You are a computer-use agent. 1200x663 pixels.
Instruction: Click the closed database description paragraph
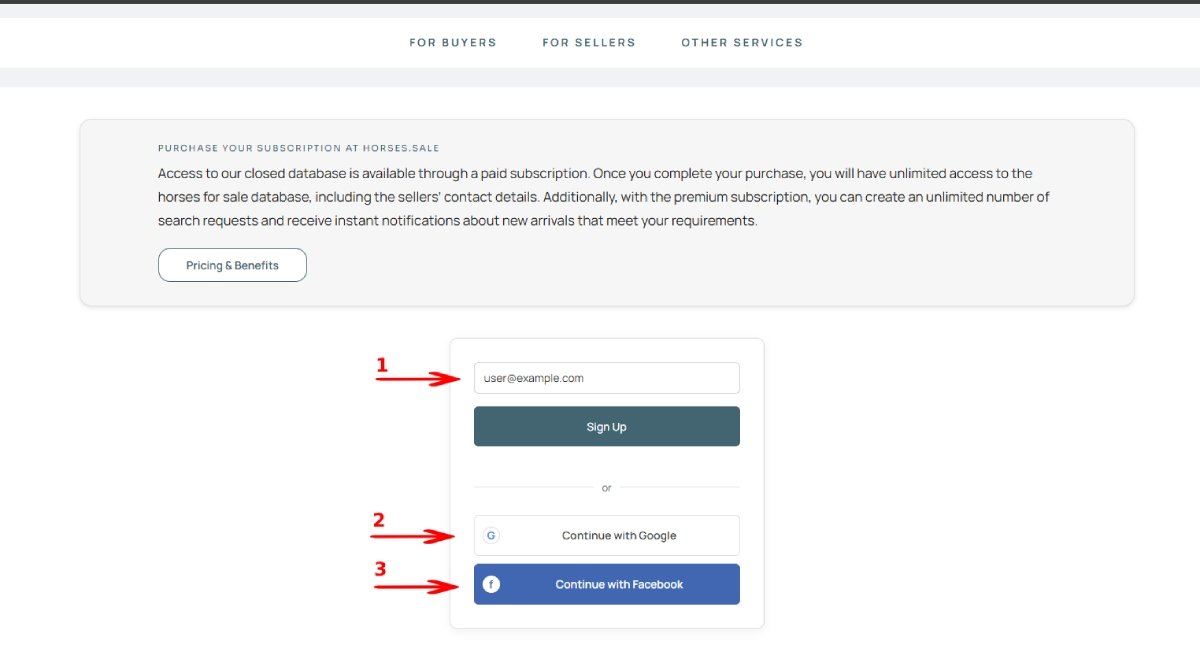click(x=603, y=197)
